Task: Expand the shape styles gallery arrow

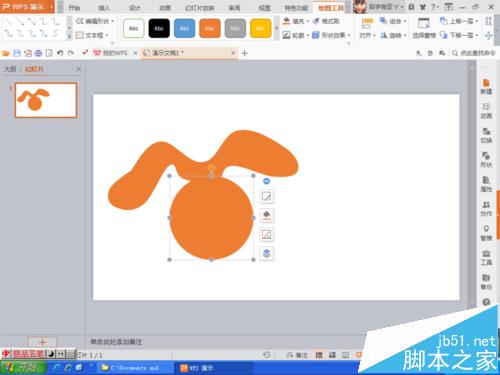Action: [x=276, y=29]
